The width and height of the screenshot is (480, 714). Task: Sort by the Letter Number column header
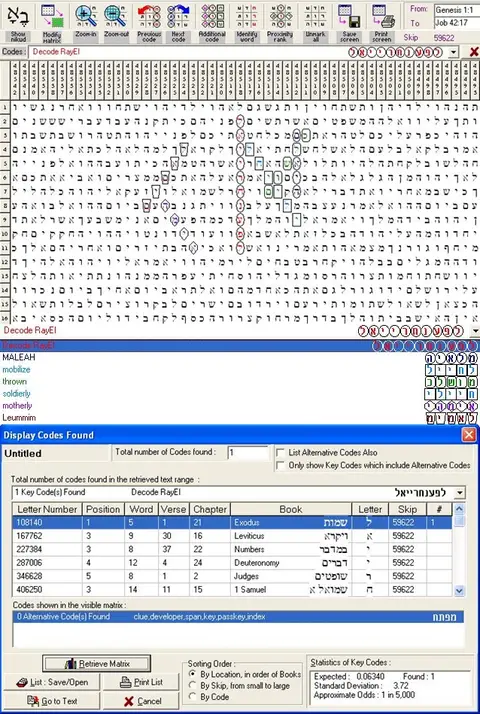tap(47, 509)
